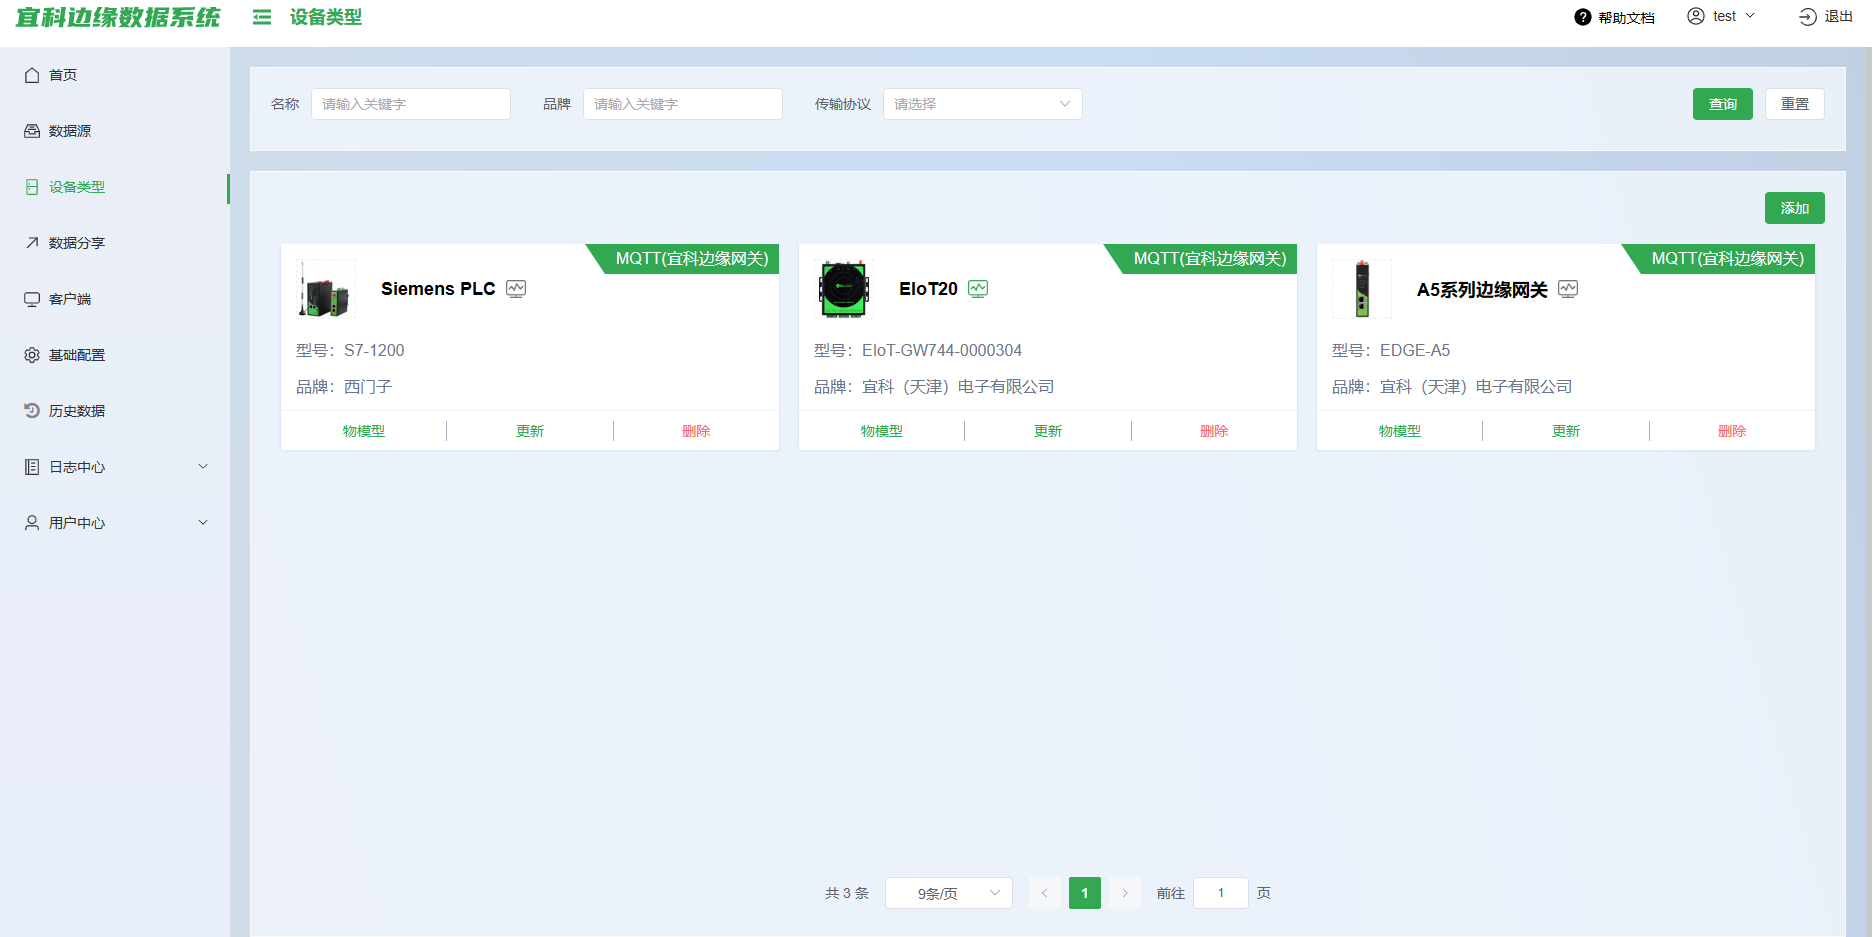
Task: Click the EIoT20 device image
Action: (x=844, y=289)
